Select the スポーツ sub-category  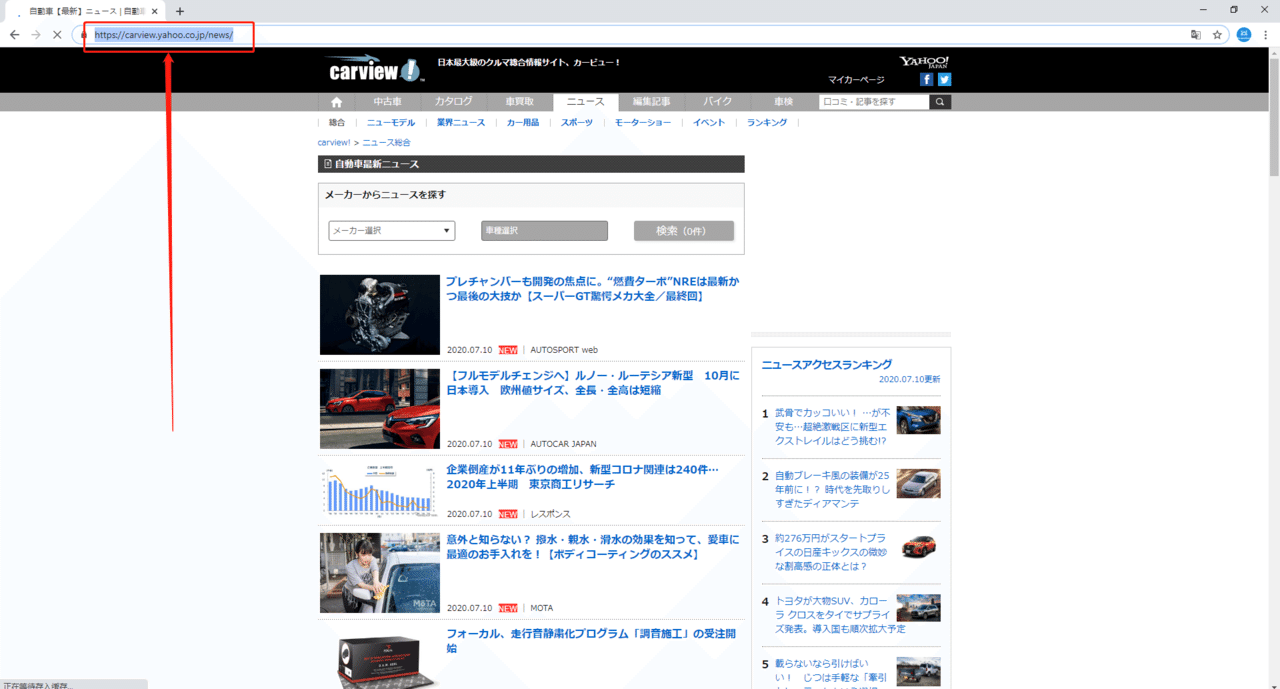(x=576, y=122)
